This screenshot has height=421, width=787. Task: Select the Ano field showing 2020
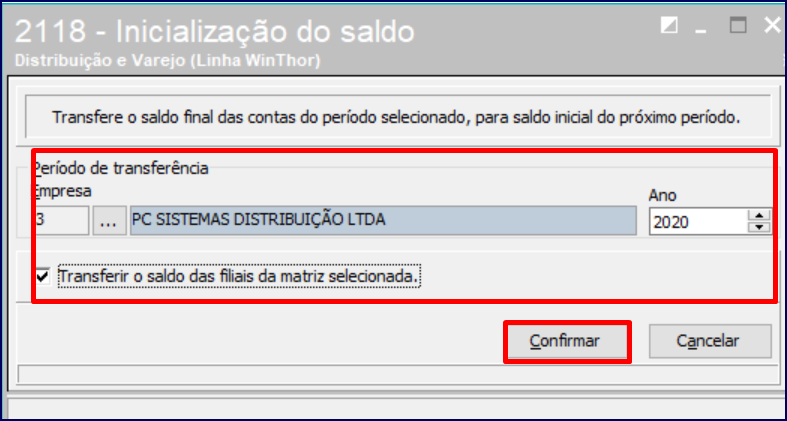[698, 221]
